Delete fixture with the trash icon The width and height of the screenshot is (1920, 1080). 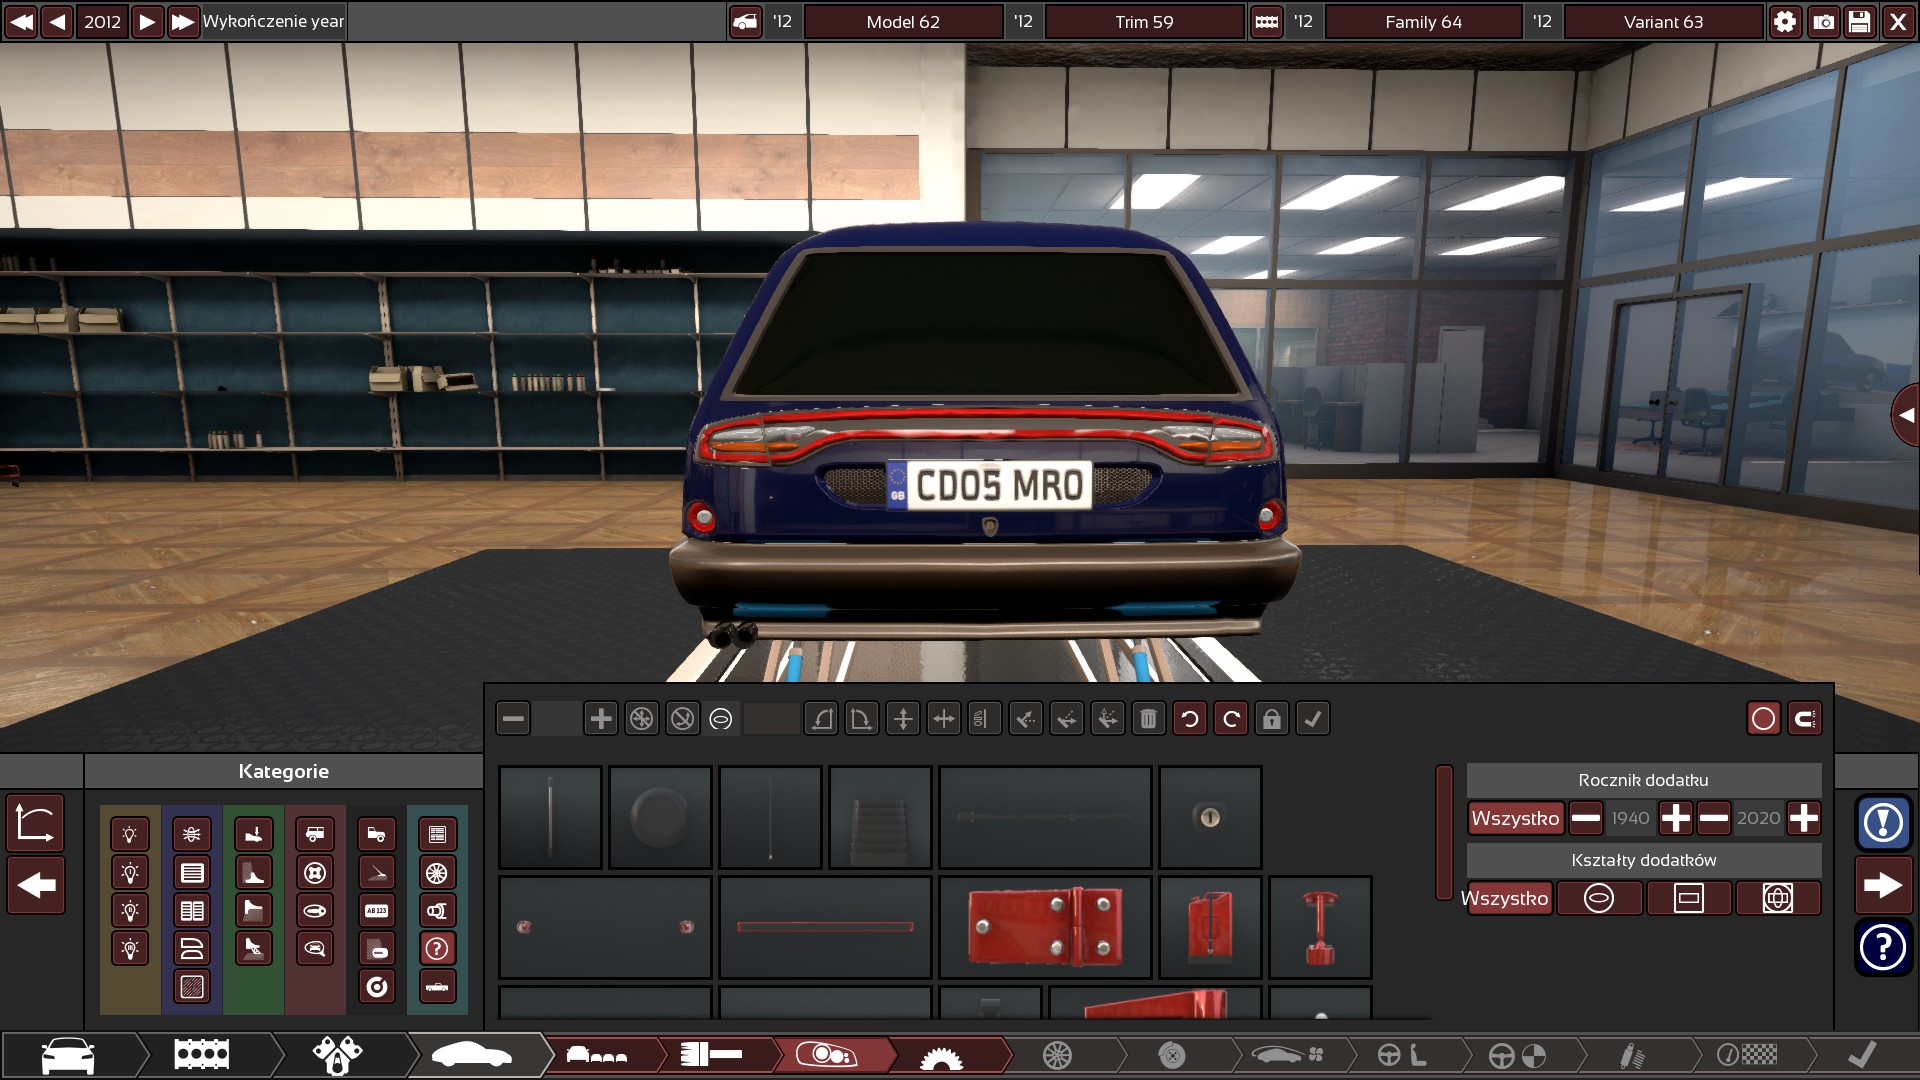coord(1148,718)
